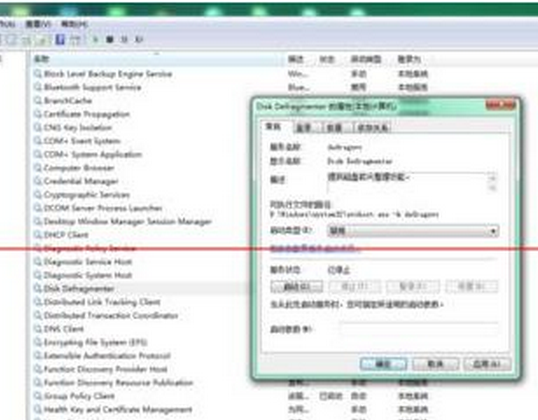Open the 恢复 (Recovery) tab

click(x=334, y=128)
